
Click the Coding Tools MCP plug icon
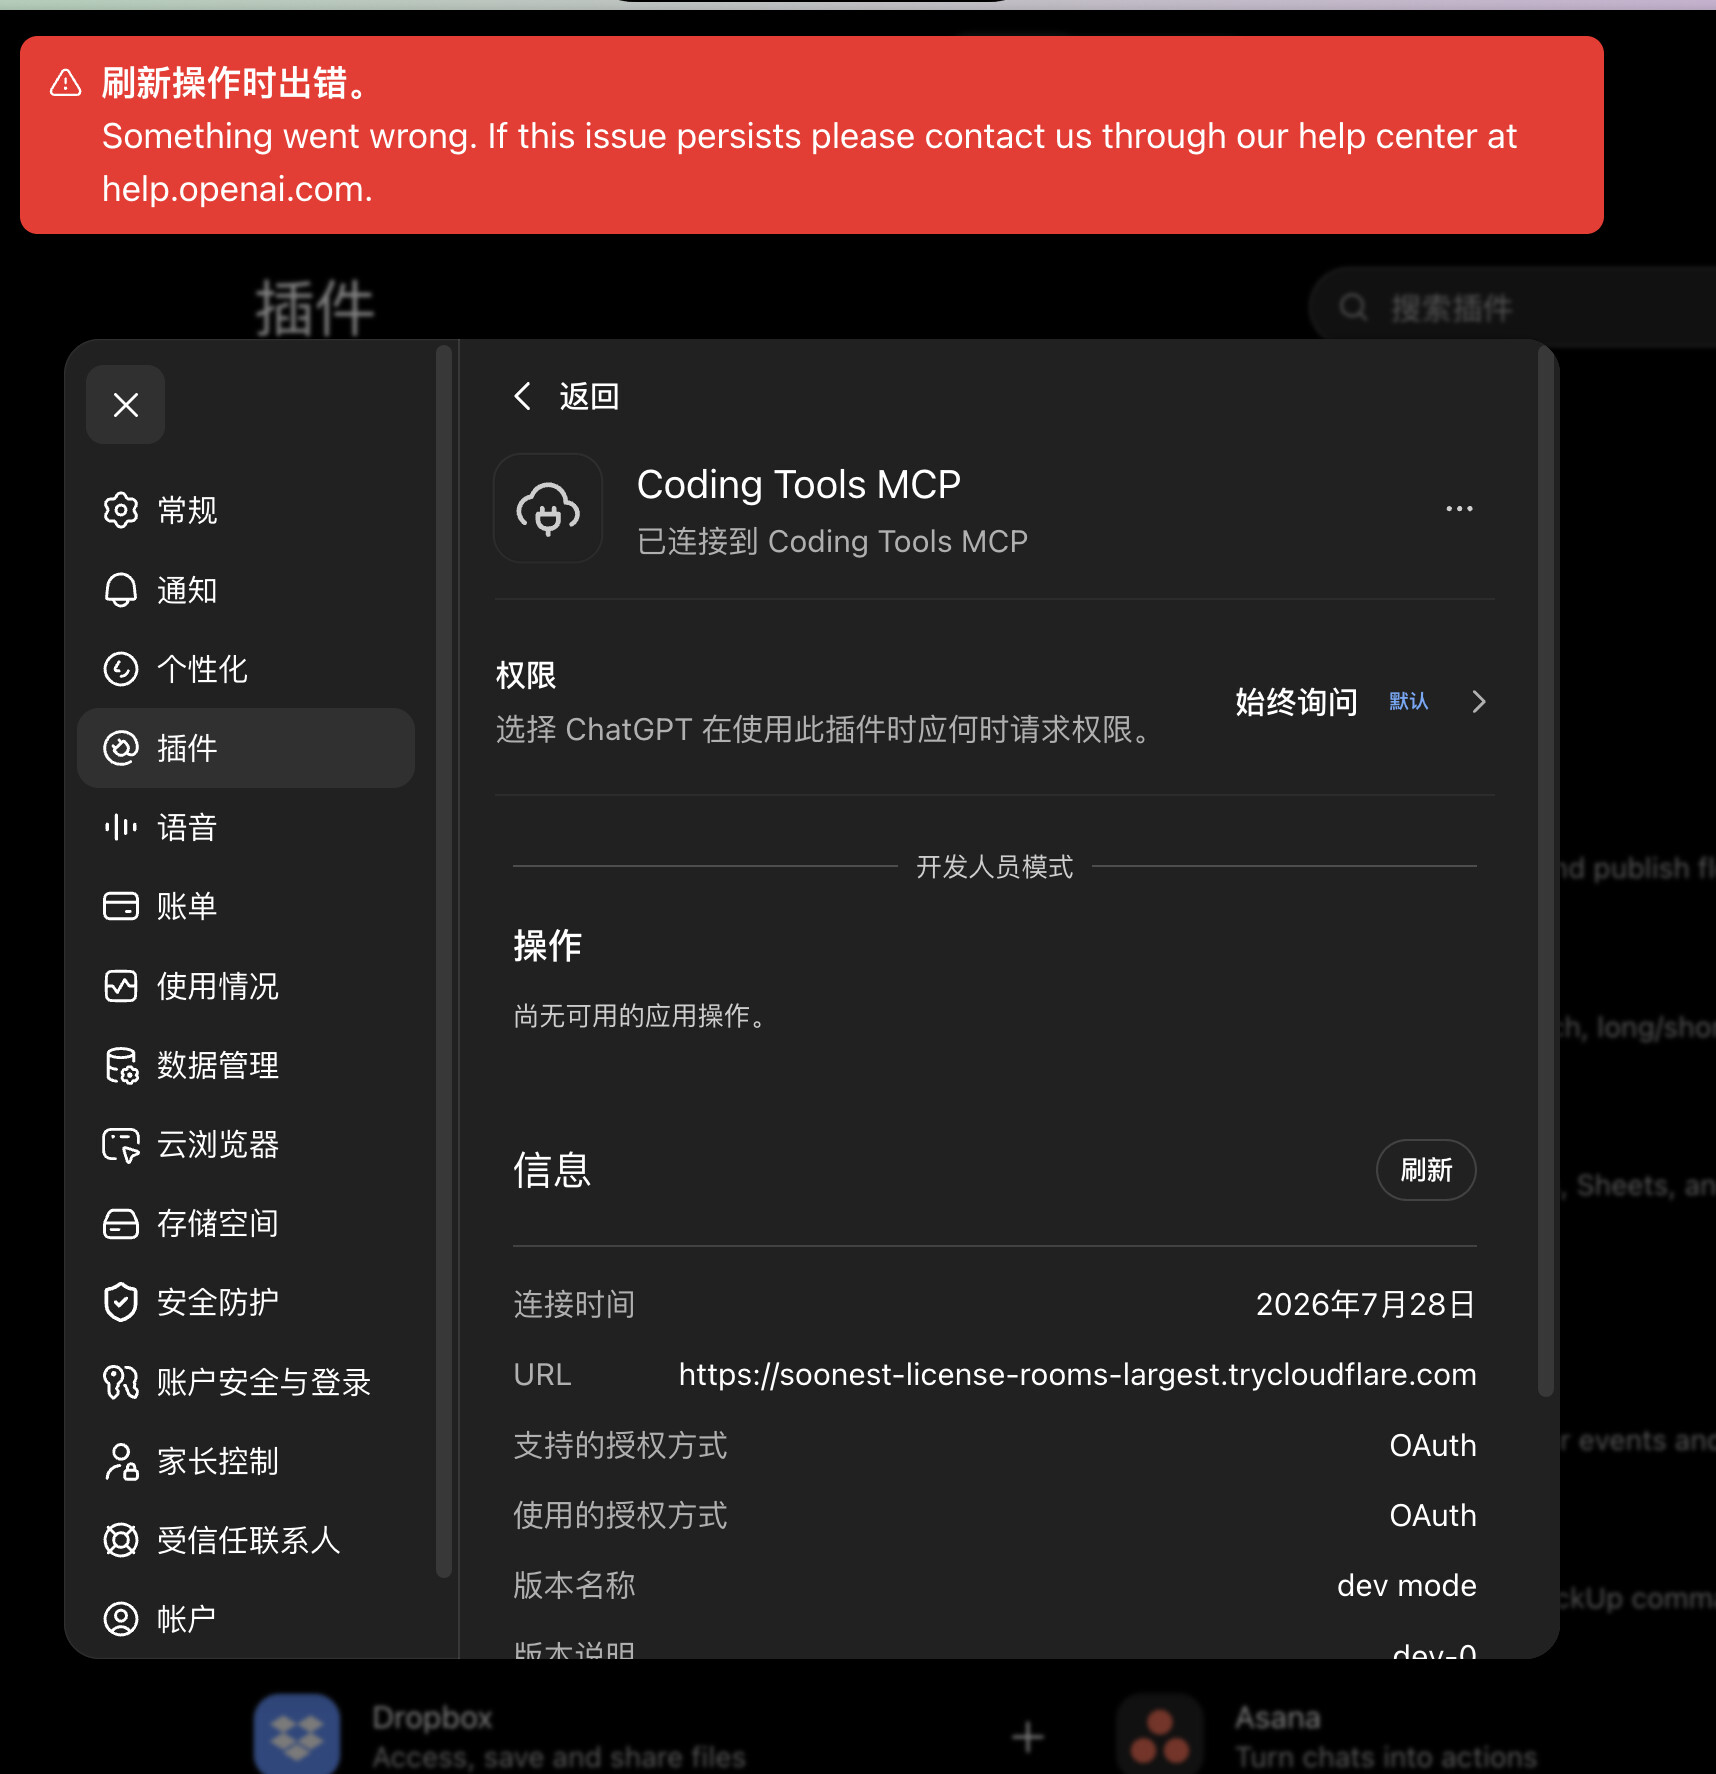548,509
